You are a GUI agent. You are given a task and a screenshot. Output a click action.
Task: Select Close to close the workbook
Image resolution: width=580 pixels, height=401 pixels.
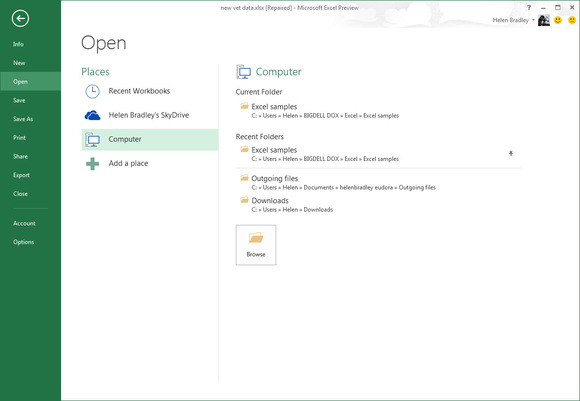20,193
